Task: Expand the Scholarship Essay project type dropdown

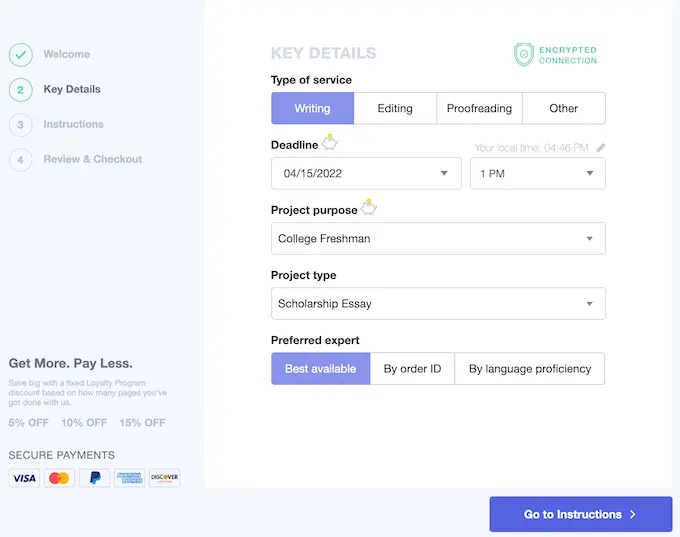Action: pyautogui.click(x=438, y=304)
